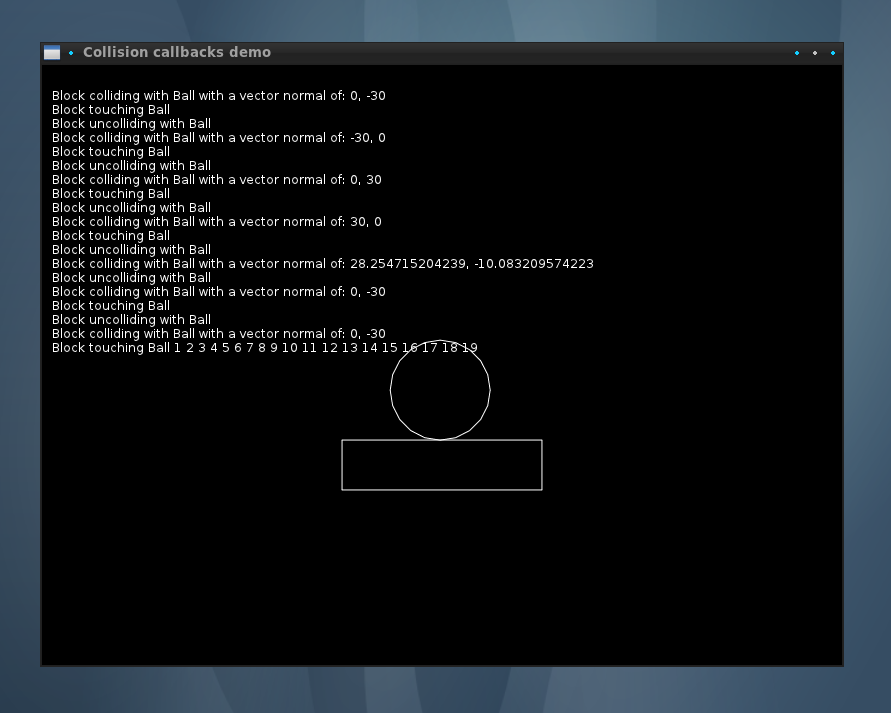Click the log line with normal 0, 30
The height and width of the screenshot is (713, 891).
pyautogui.click(x=216, y=180)
